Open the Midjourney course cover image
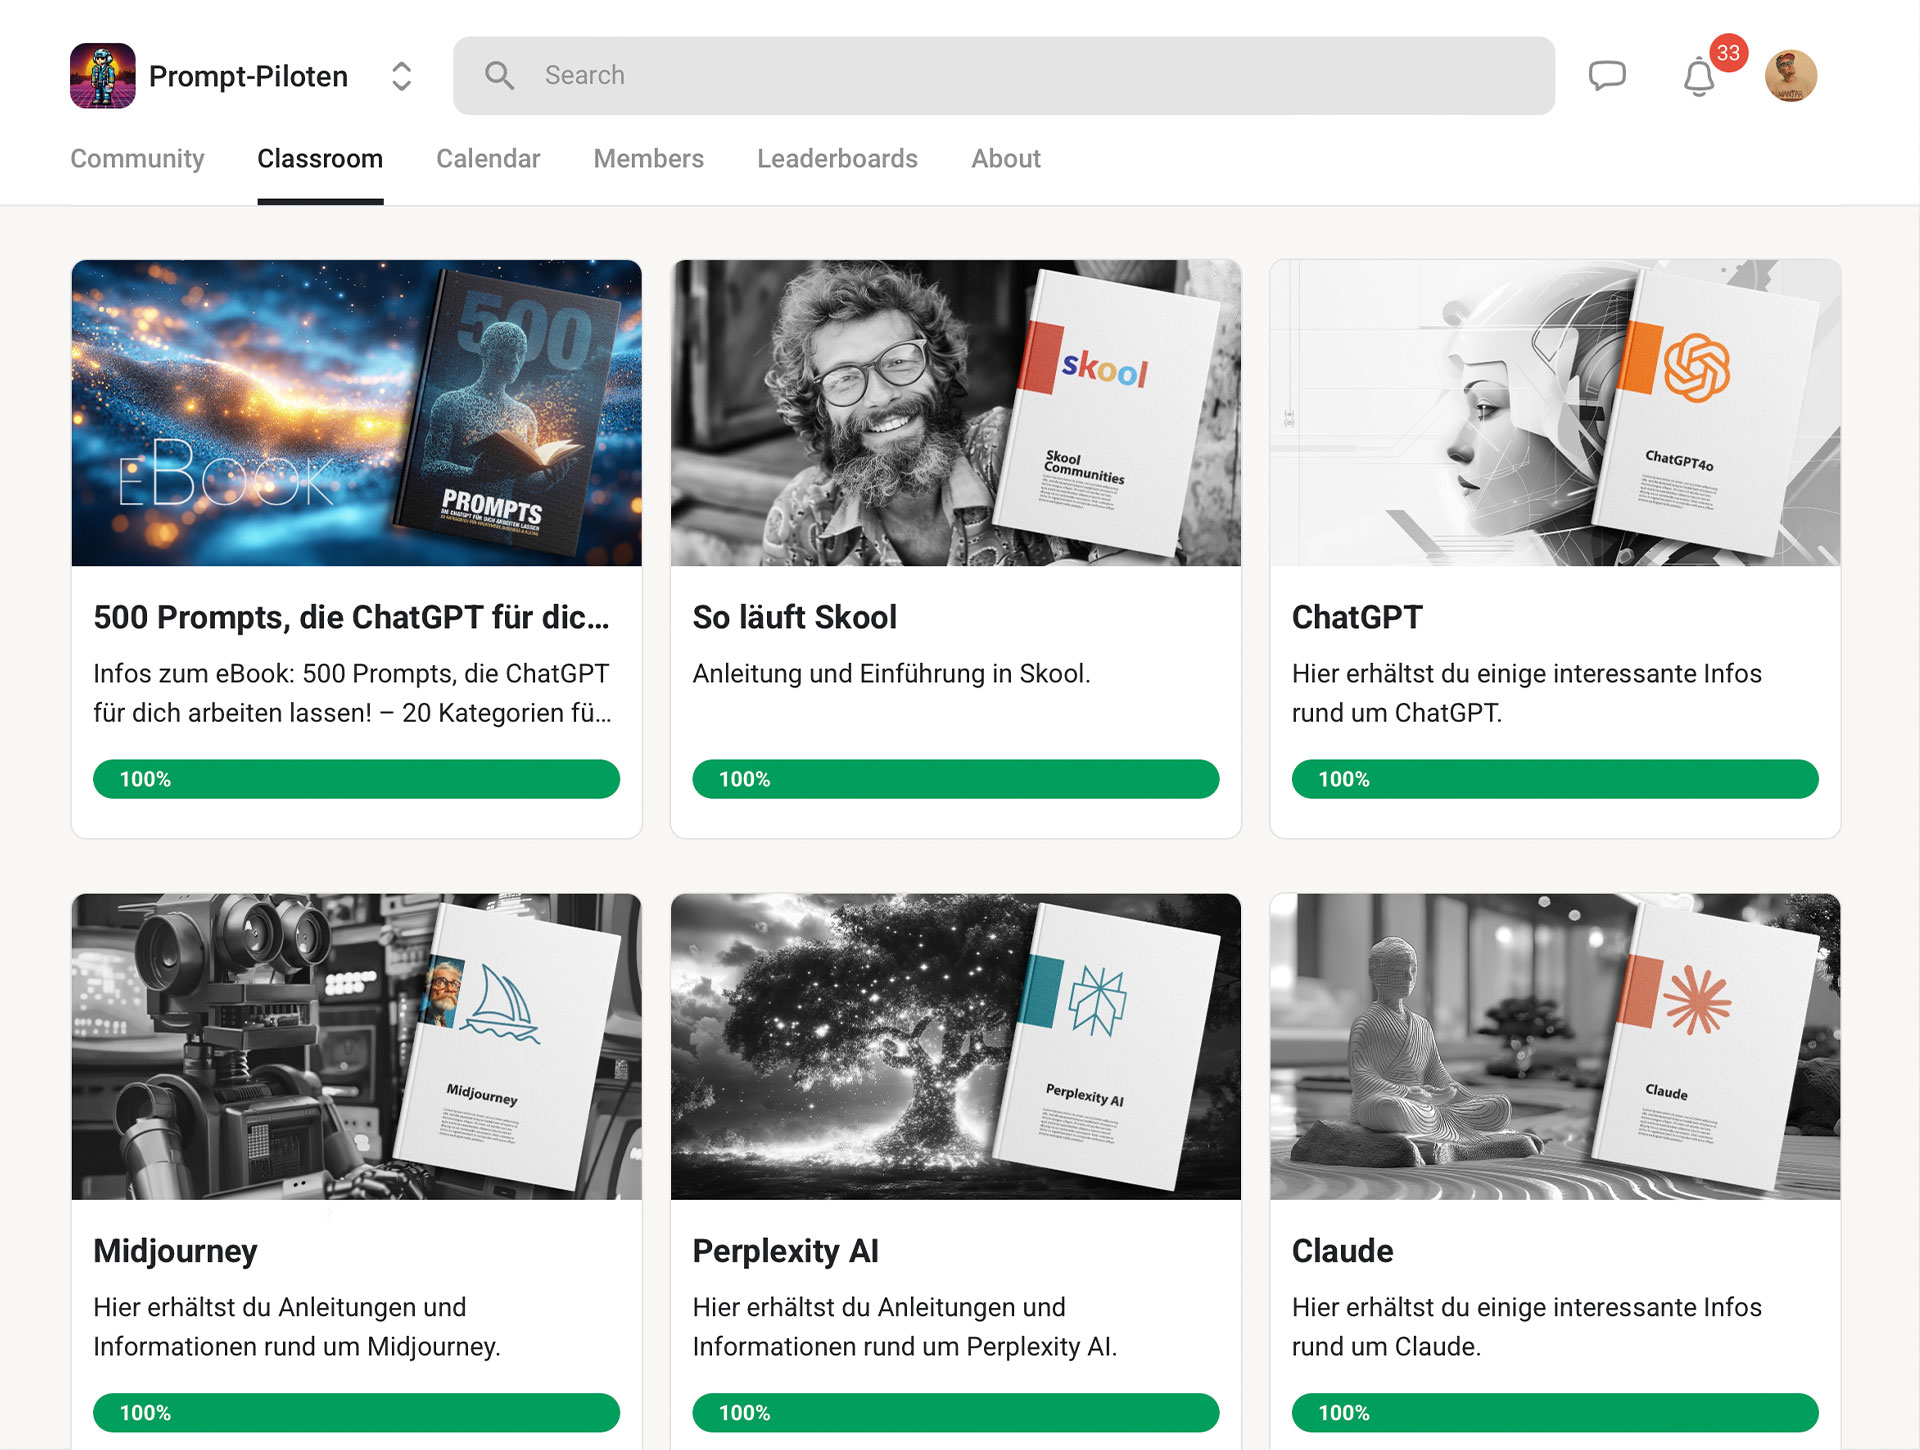 click(x=357, y=1047)
